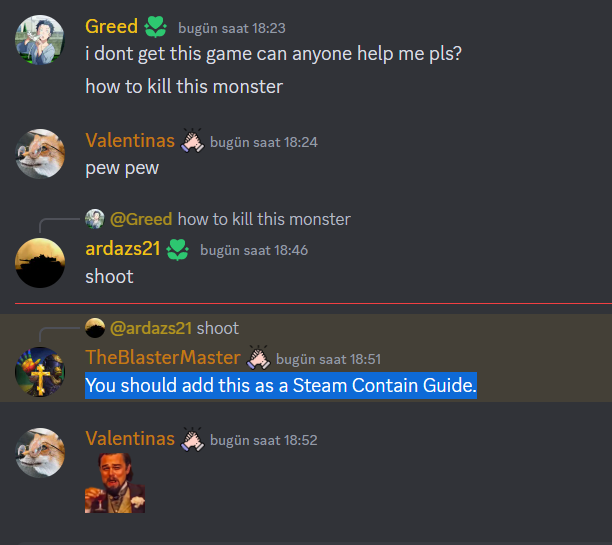Click the green heart badge beside ardazs21

coord(178,249)
